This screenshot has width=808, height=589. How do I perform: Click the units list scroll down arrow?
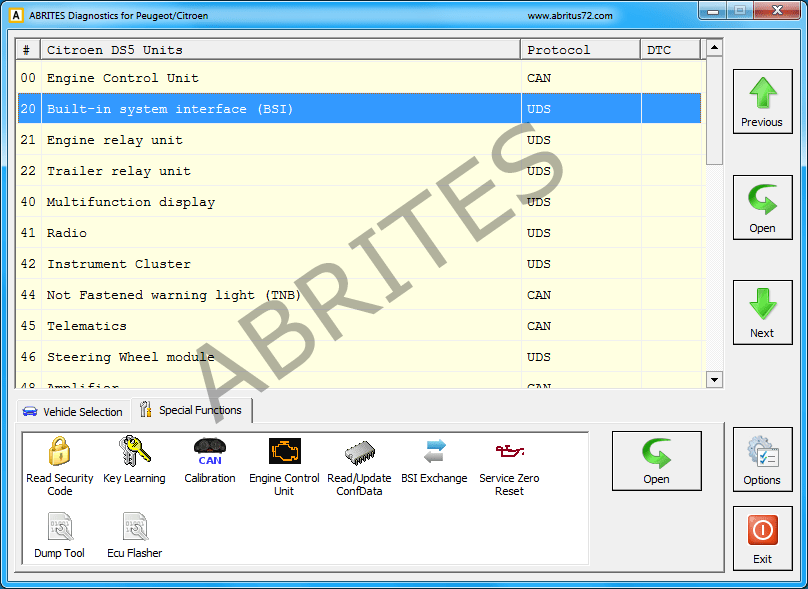[714, 380]
